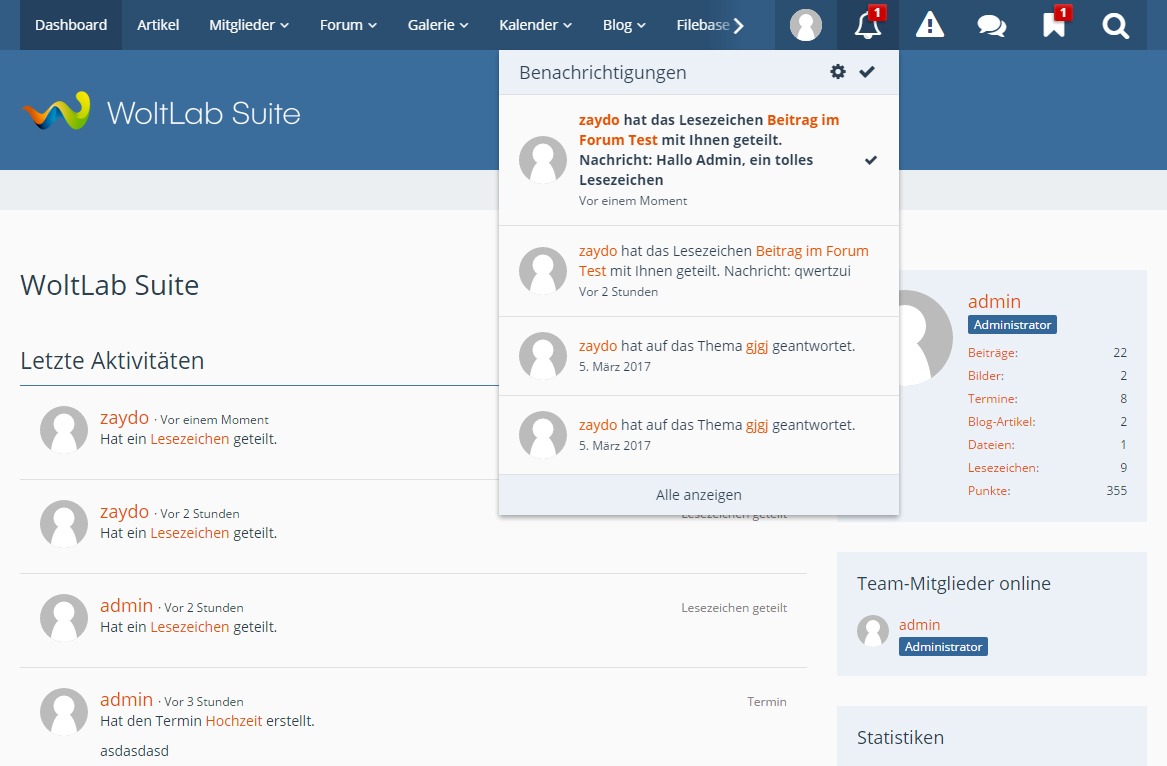This screenshot has height=766, width=1167.
Task: Mark newest zaydo notification as read
Action: 871,160
